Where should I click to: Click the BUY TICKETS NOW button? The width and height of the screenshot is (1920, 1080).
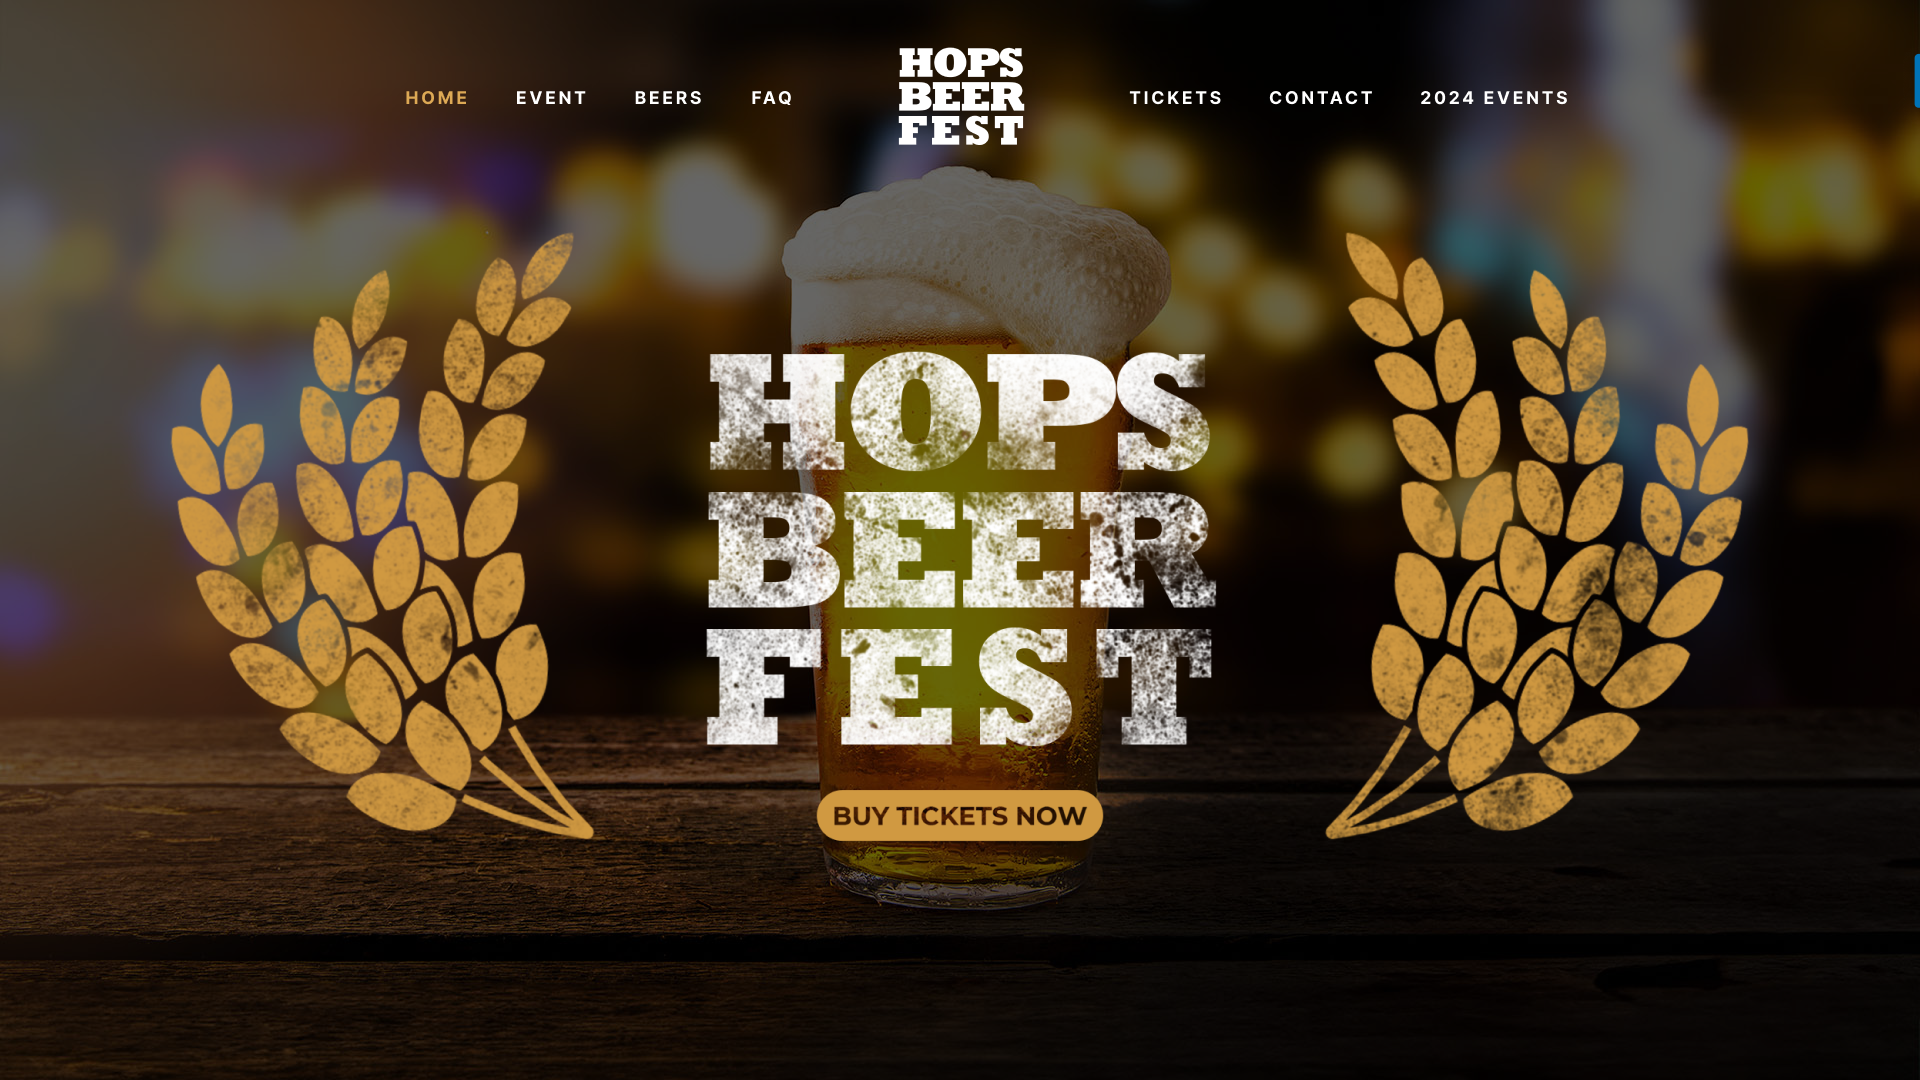click(960, 816)
